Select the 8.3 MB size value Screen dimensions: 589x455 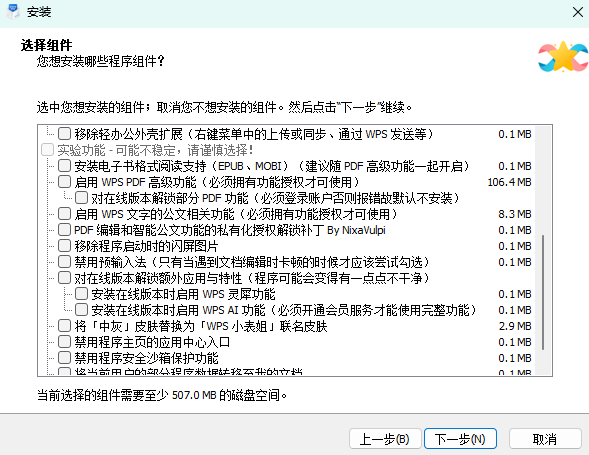pyautogui.click(x=515, y=214)
